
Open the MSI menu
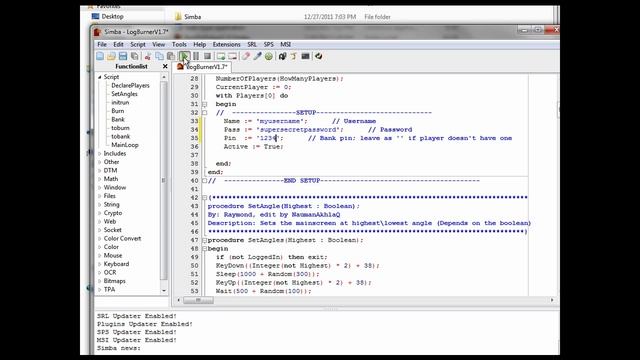(x=285, y=44)
